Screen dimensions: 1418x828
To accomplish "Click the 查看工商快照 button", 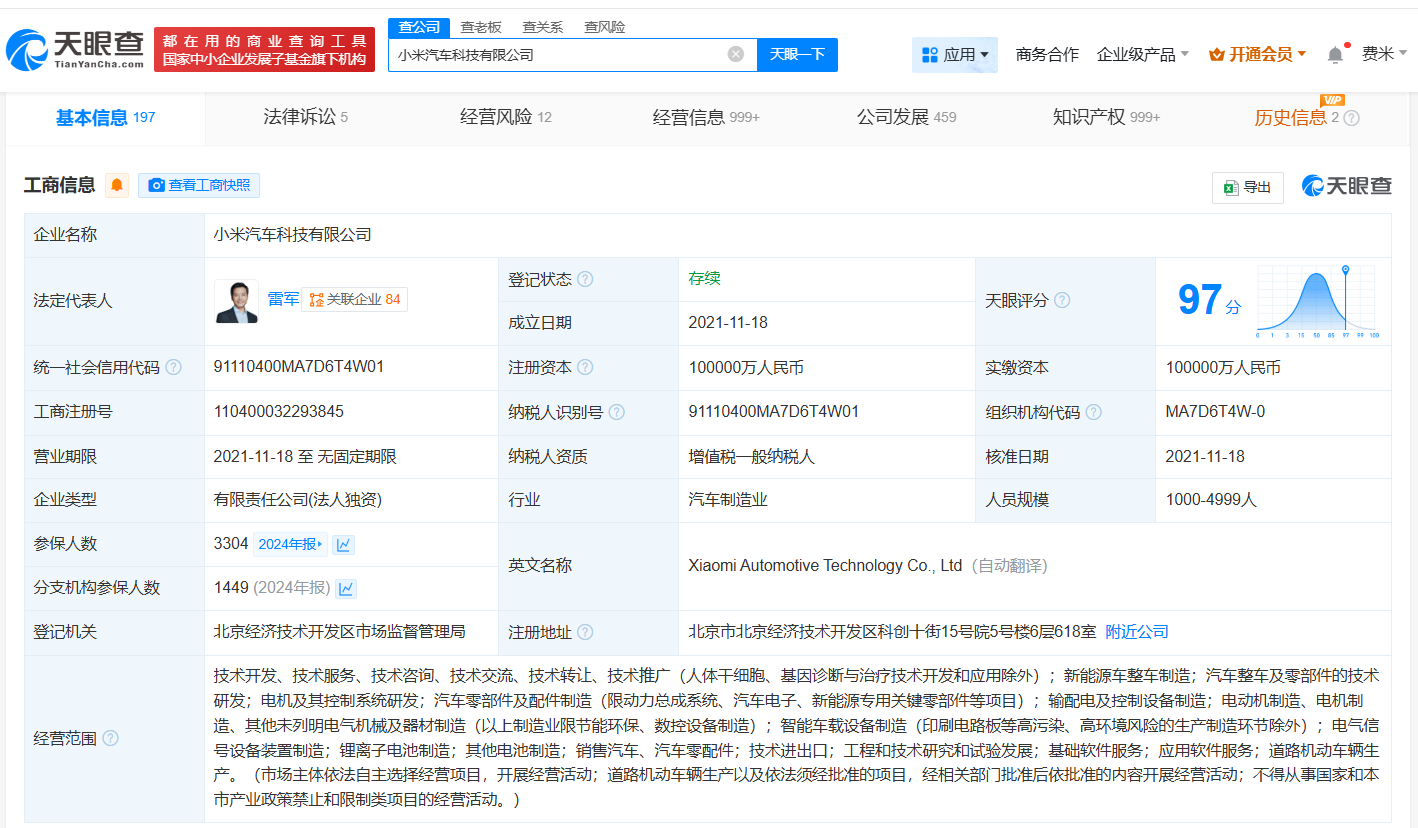I will [x=199, y=185].
